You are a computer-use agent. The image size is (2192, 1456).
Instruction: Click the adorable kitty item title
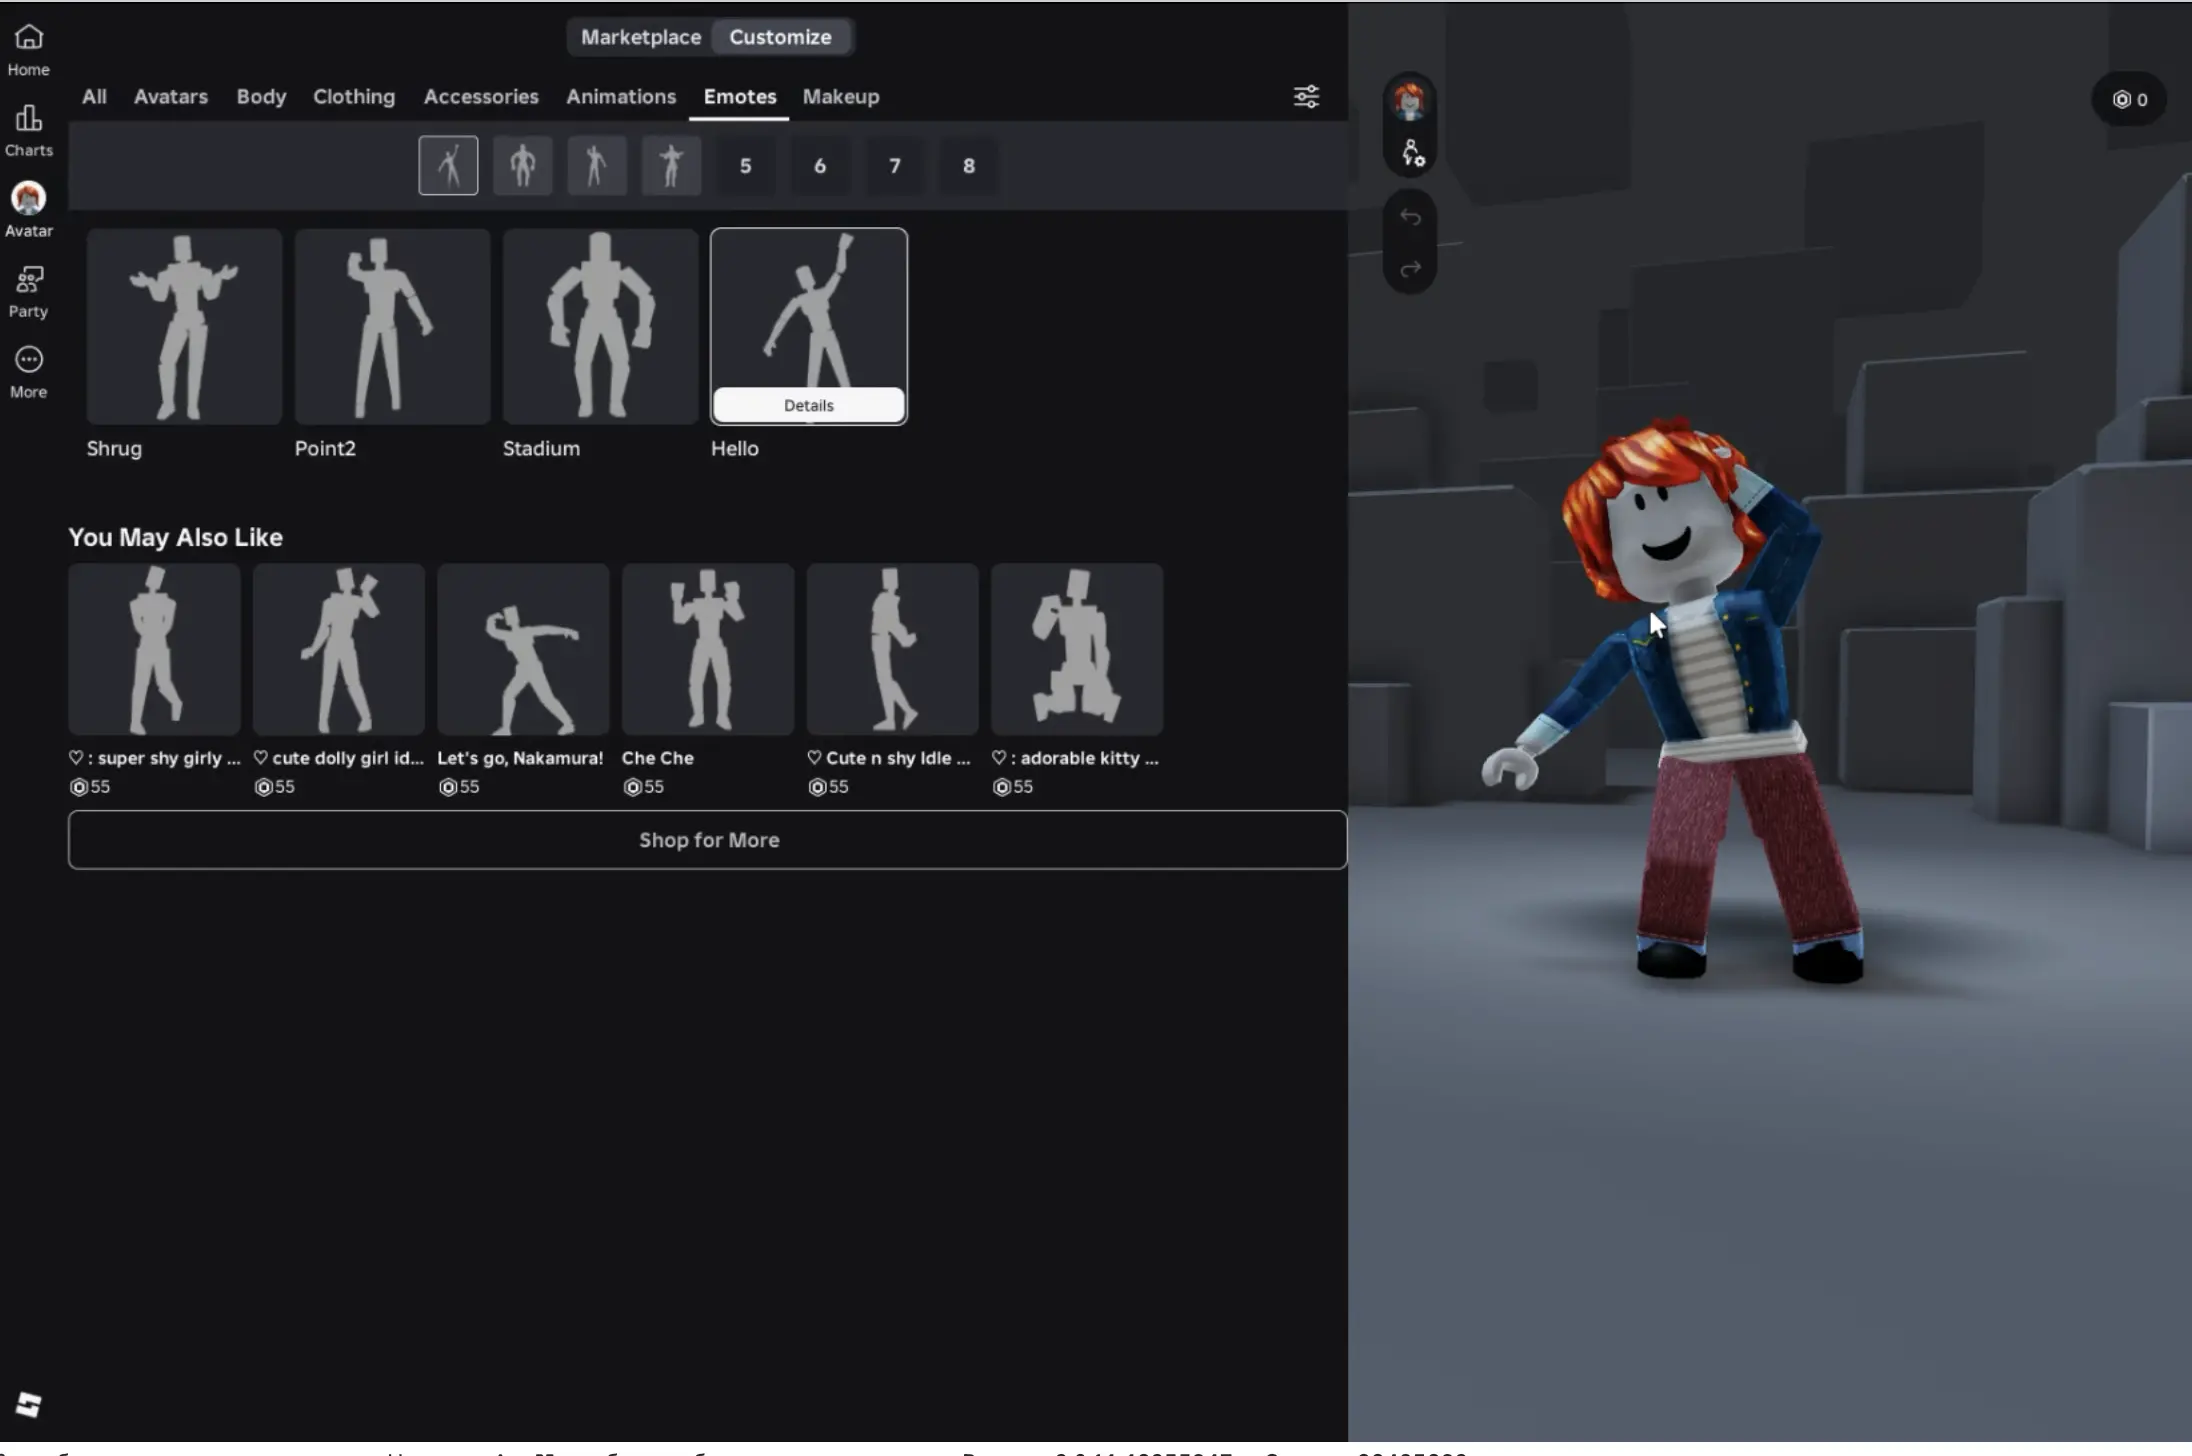[1075, 758]
